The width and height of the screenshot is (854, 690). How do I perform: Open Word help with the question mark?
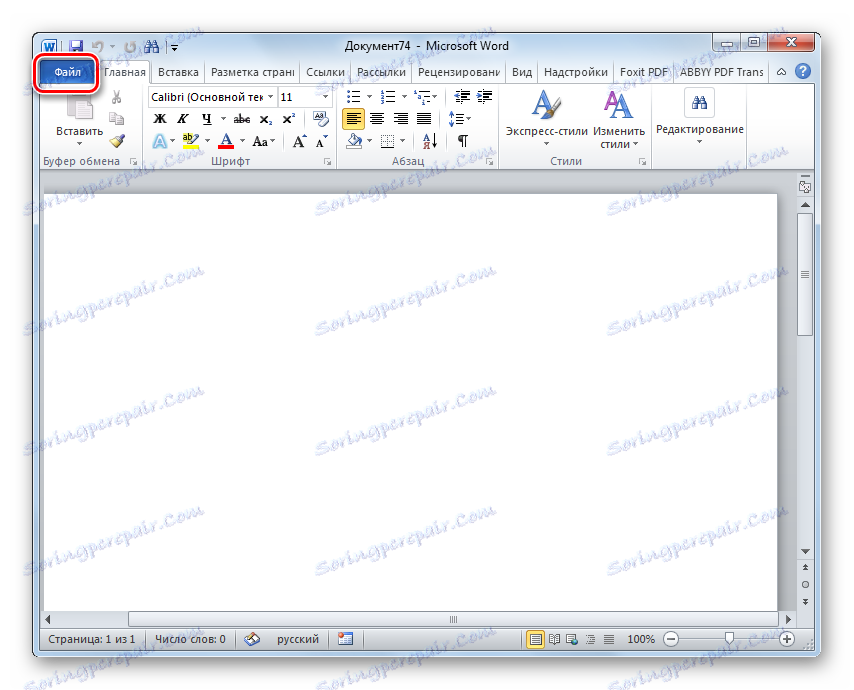[x=802, y=71]
